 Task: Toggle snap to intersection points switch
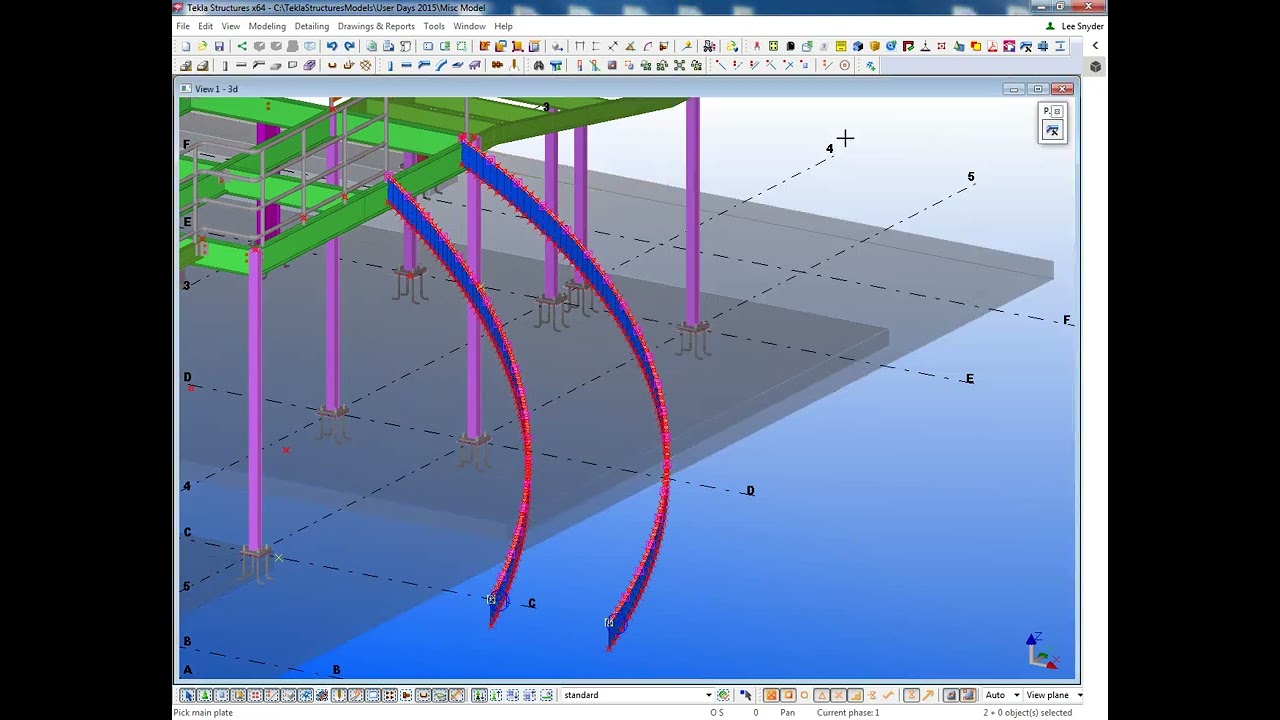point(838,695)
